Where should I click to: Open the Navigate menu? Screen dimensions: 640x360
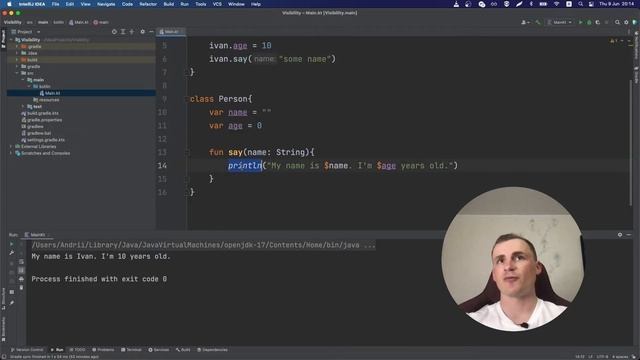pos(106,4)
